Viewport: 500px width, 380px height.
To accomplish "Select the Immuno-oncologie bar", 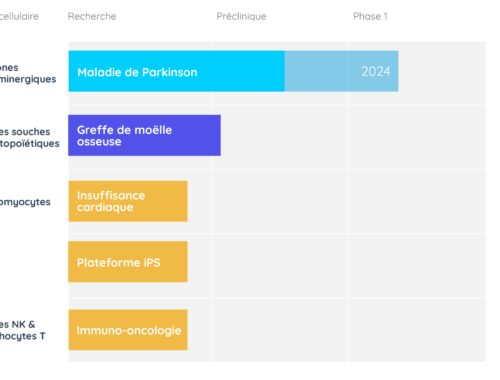I will coord(128,330).
